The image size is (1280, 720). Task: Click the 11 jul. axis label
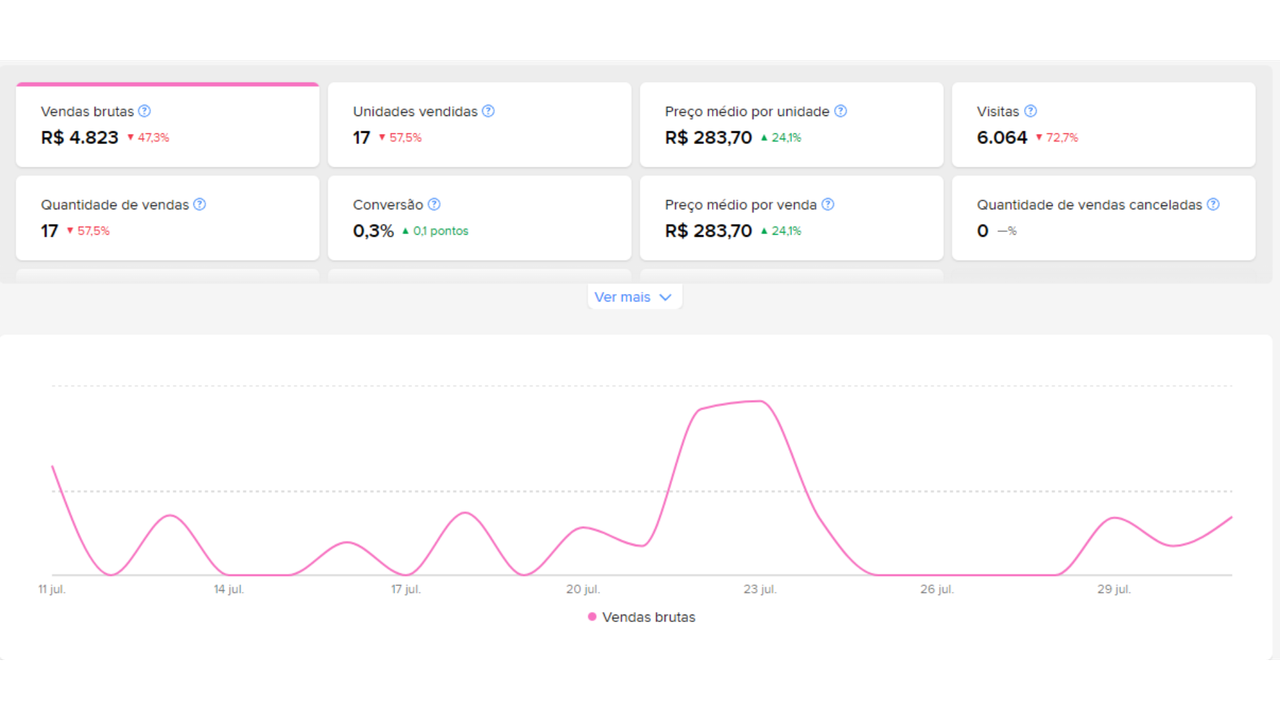[54, 590]
